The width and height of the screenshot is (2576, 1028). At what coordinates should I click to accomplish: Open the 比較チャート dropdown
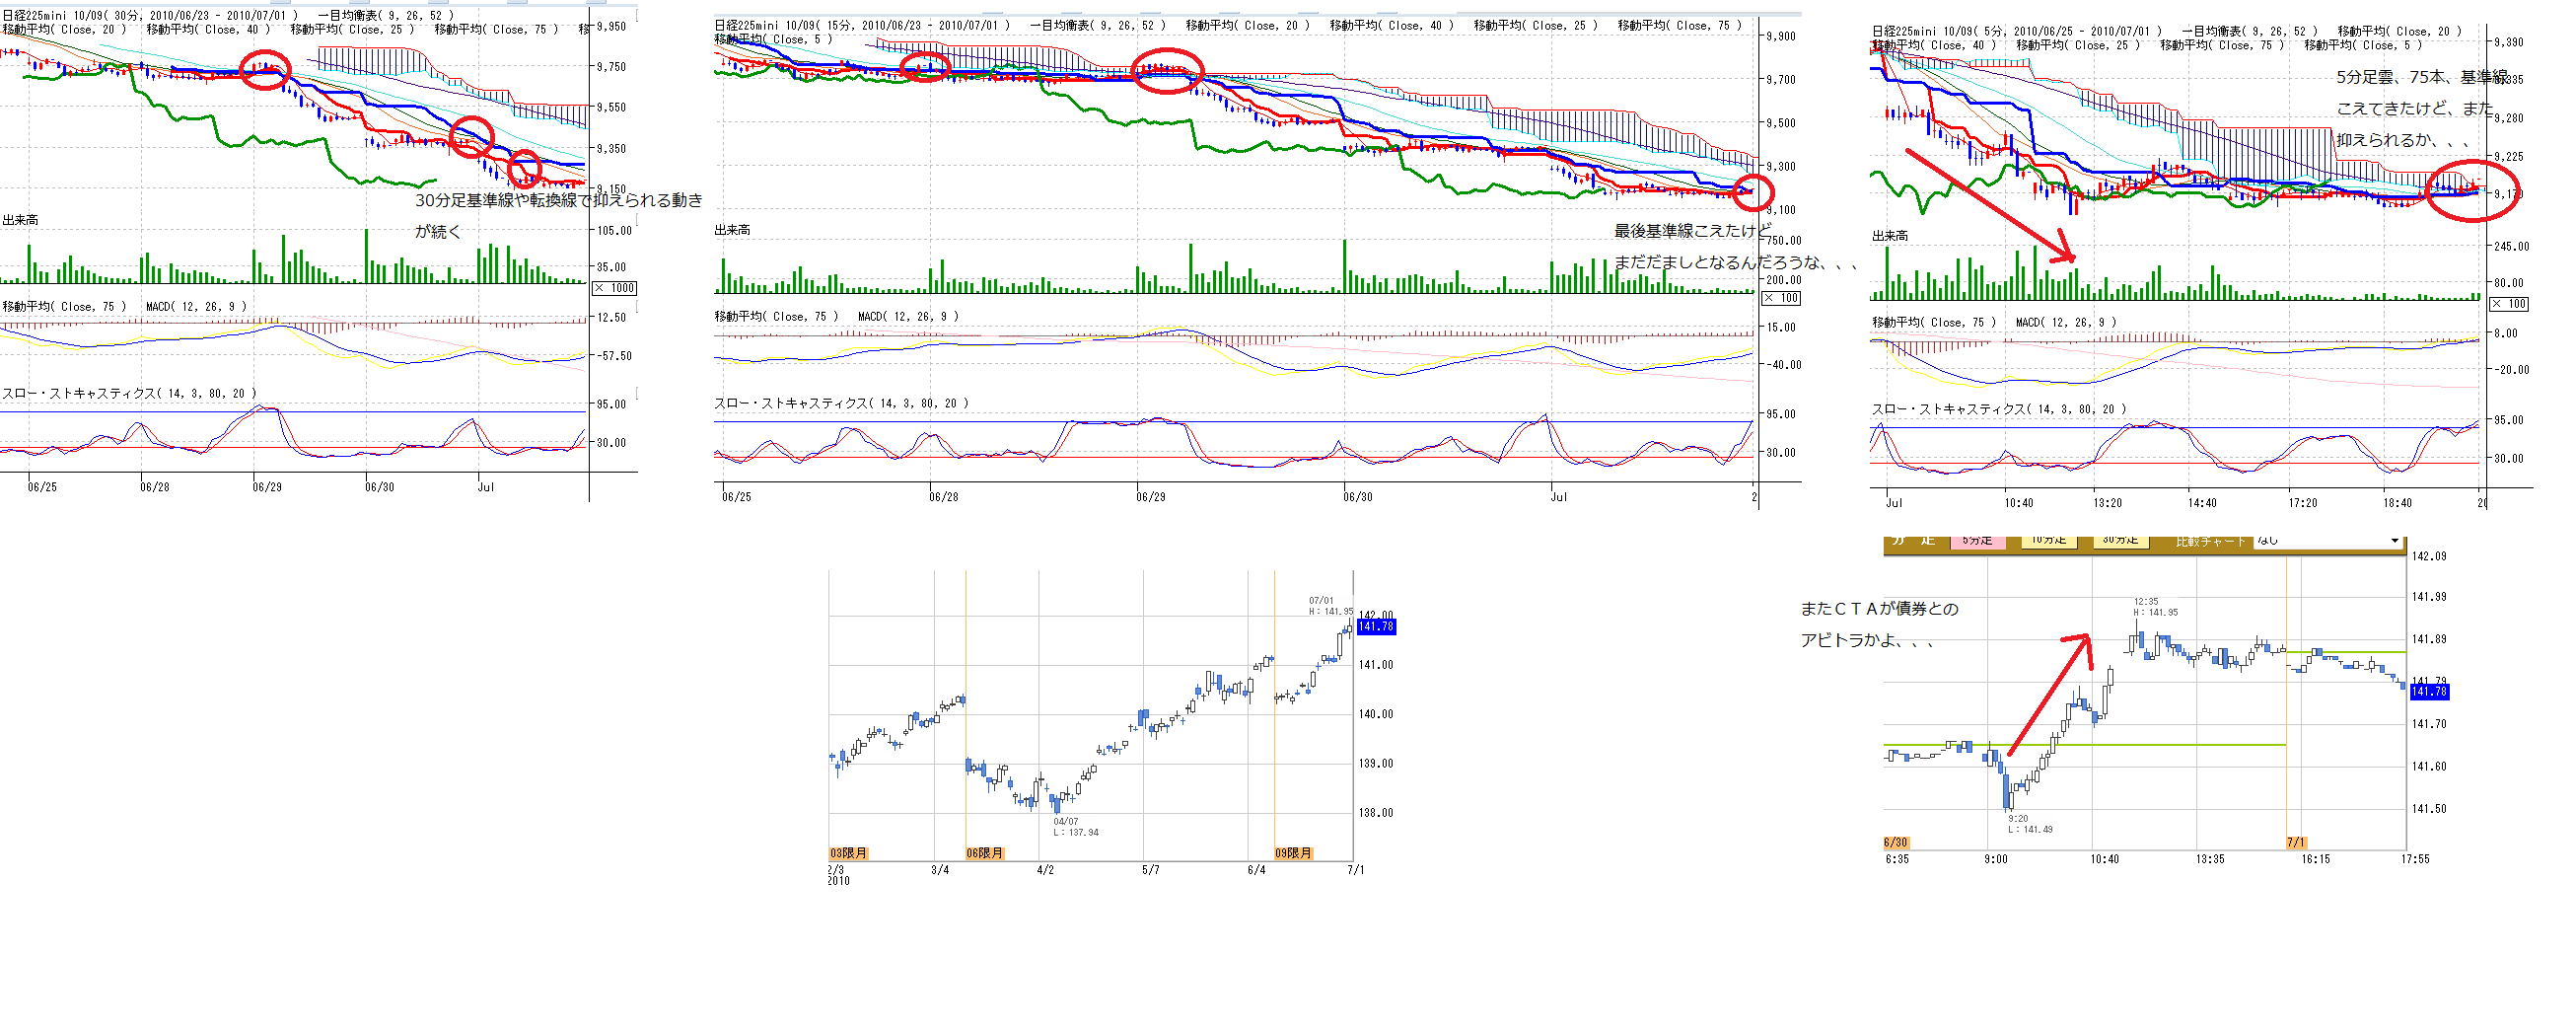point(2326,541)
